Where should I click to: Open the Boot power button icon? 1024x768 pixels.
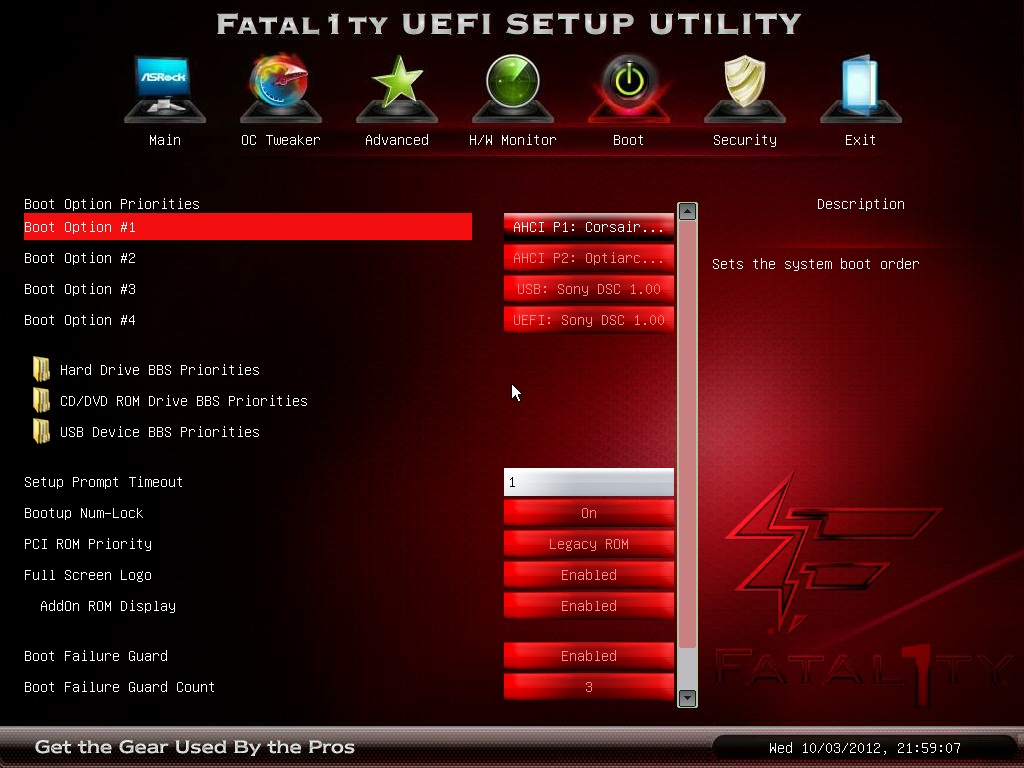coord(629,89)
